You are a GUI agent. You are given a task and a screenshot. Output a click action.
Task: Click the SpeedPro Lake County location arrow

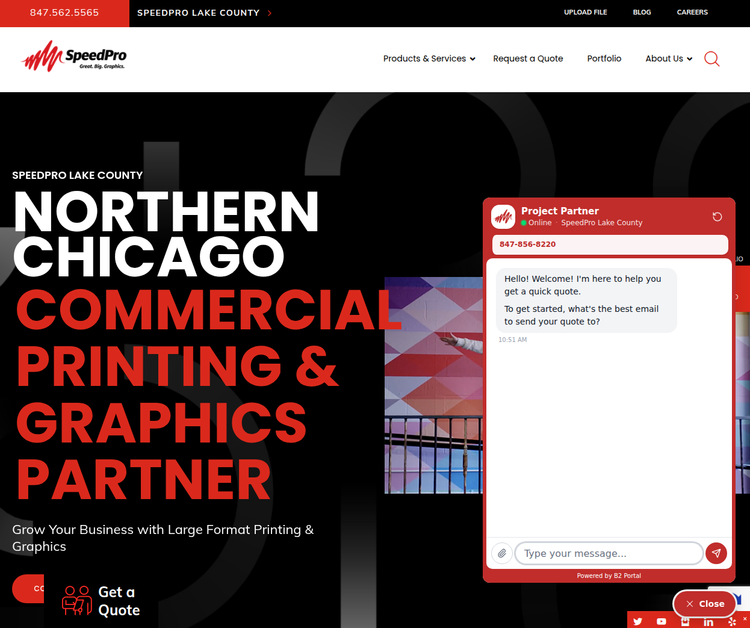270,13
